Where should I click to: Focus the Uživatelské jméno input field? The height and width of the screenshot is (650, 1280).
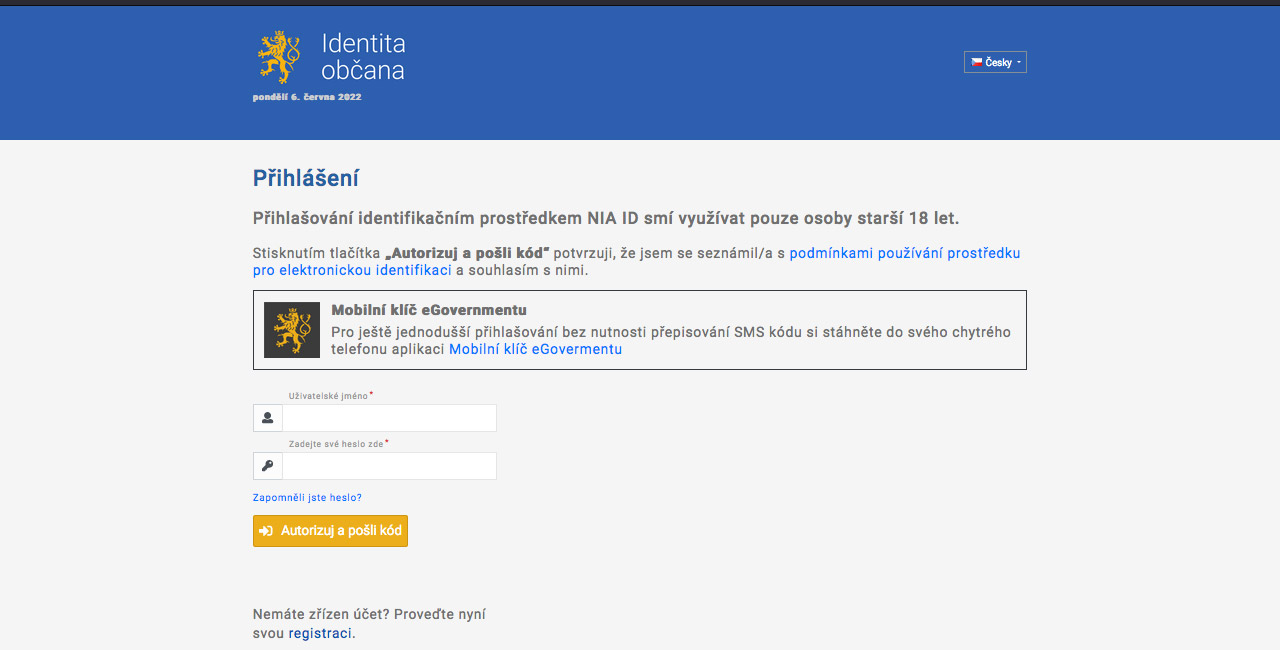pyautogui.click(x=389, y=418)
